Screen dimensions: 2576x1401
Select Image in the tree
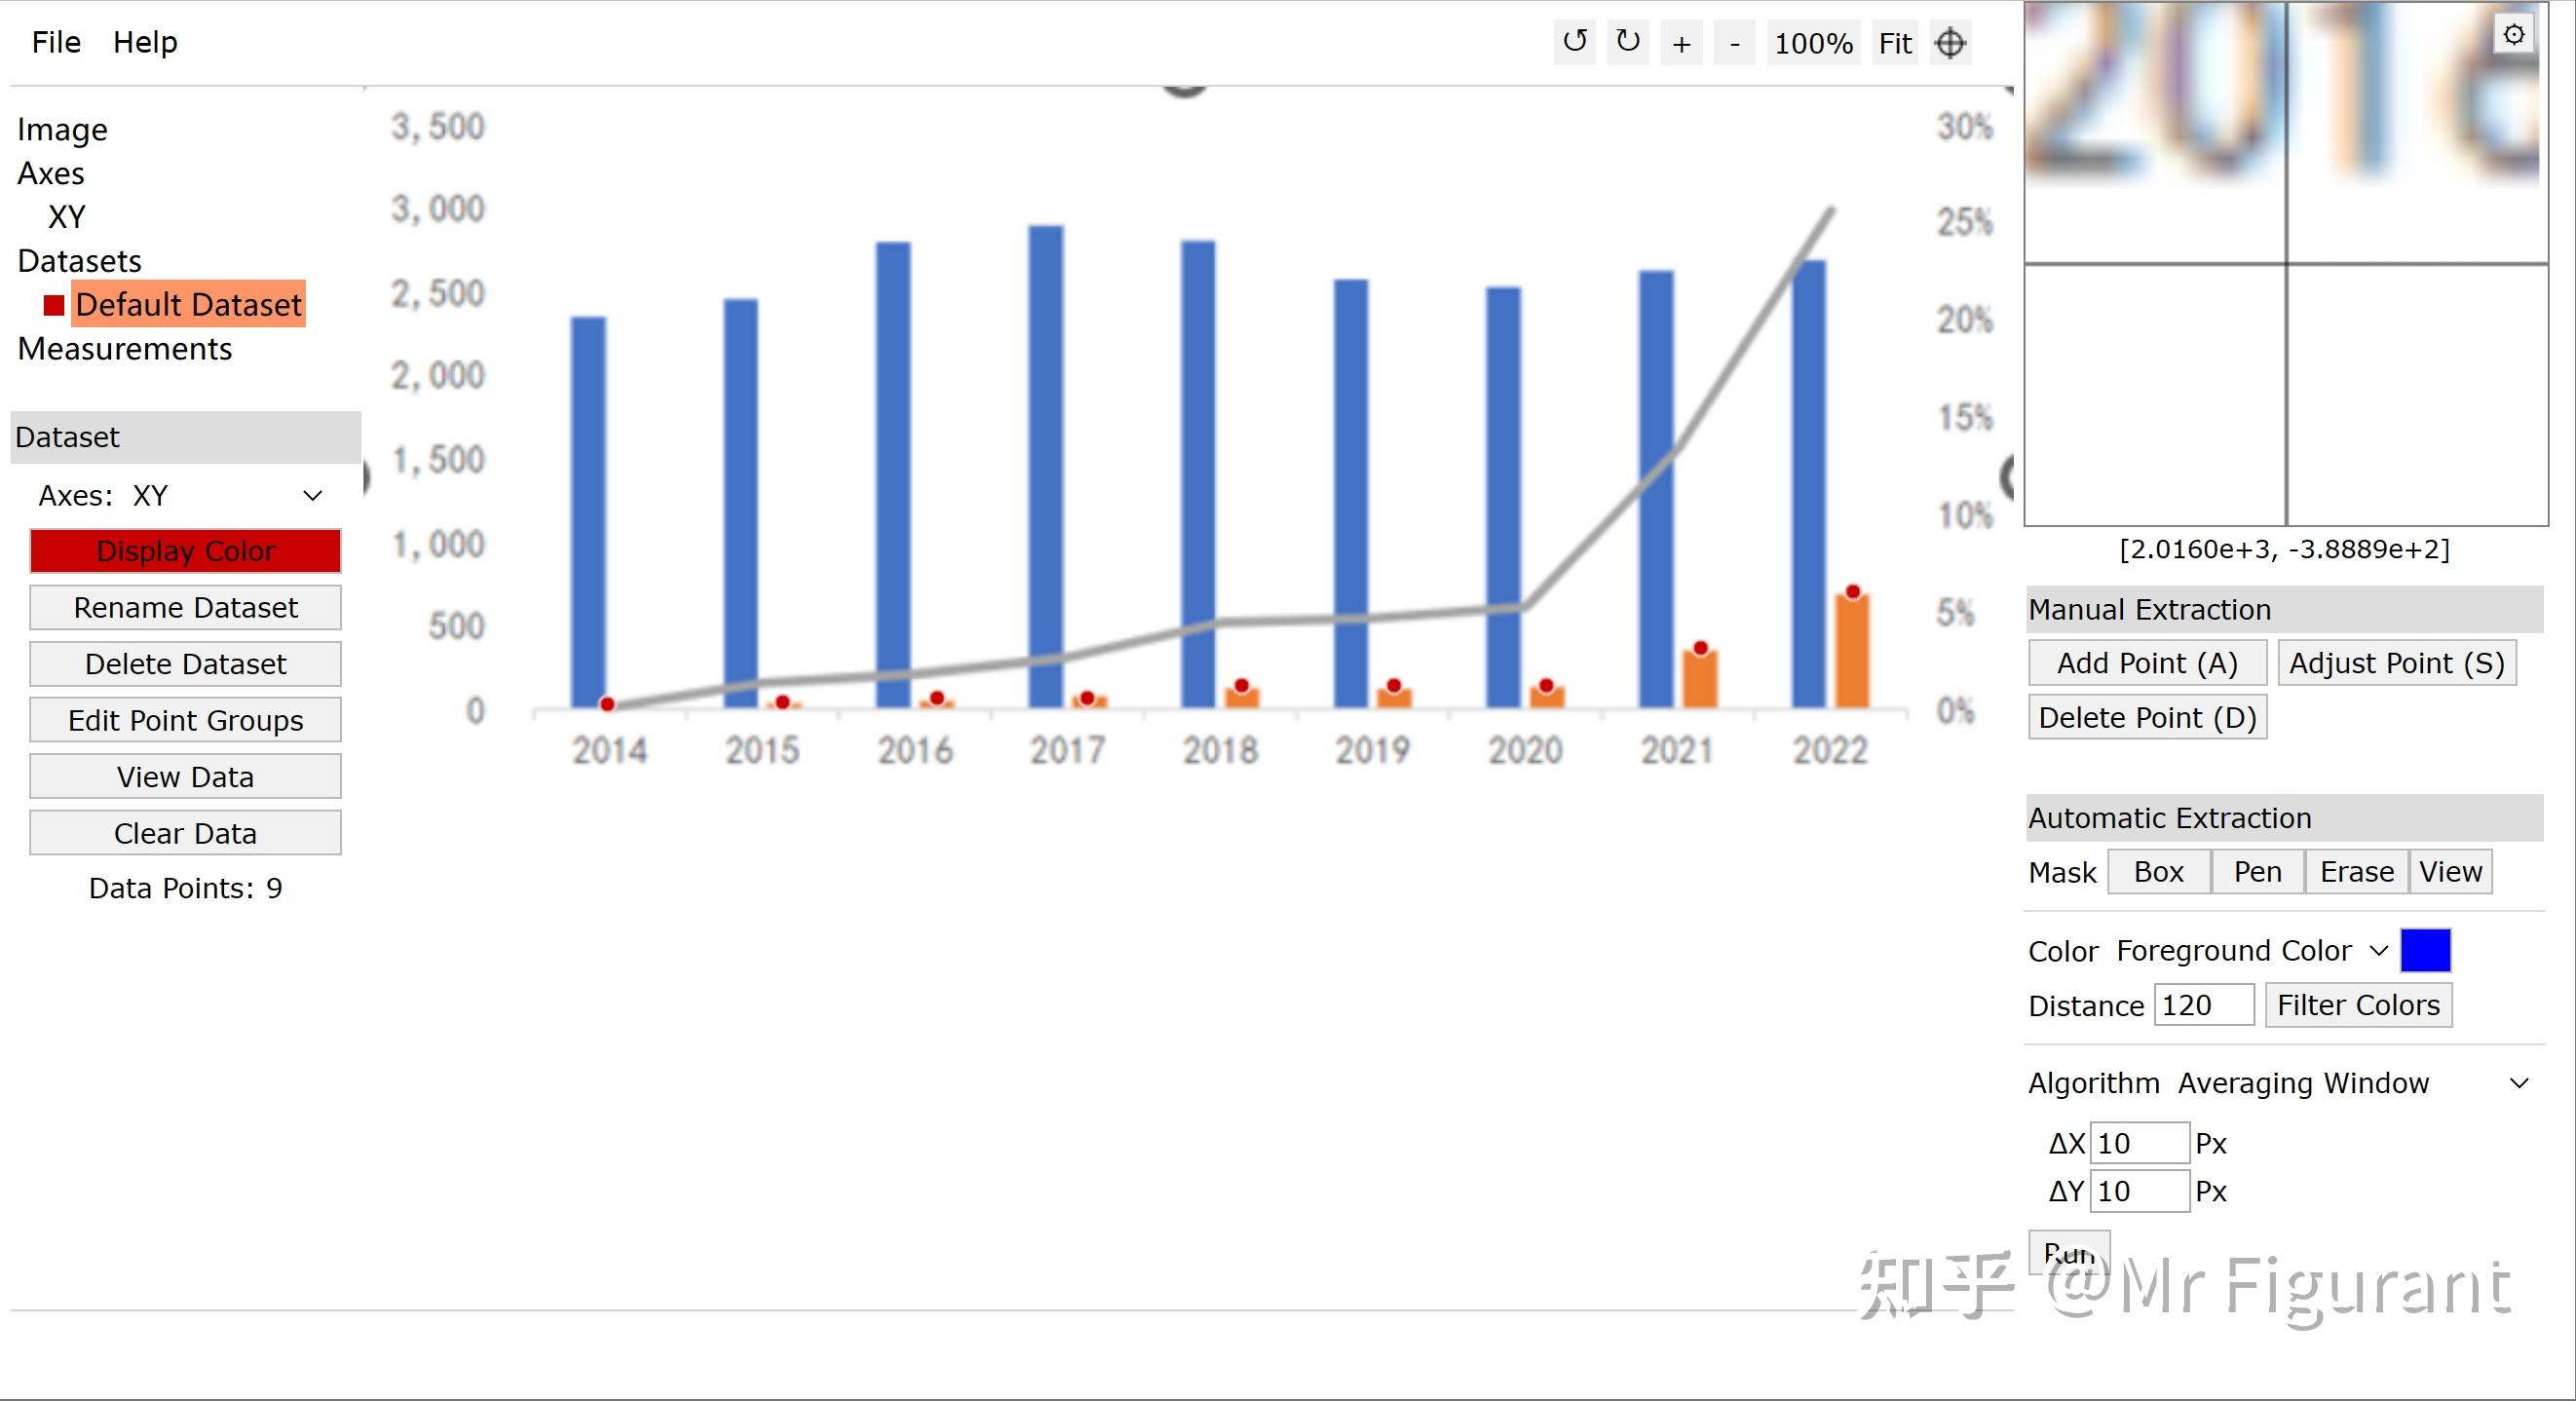point(62,130)
